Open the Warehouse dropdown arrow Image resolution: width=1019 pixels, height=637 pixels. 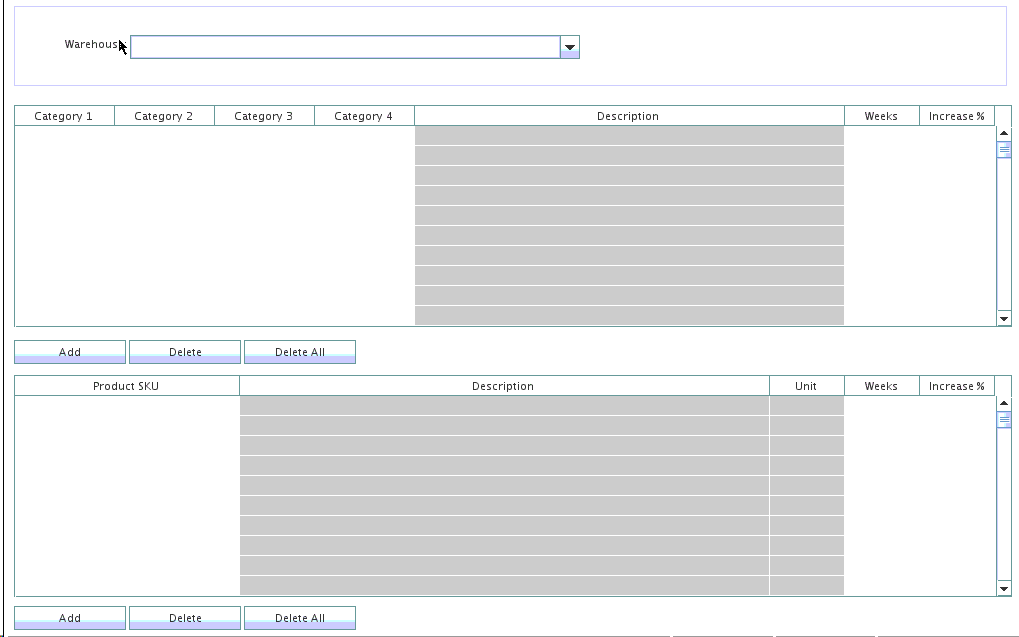point(570,47)
